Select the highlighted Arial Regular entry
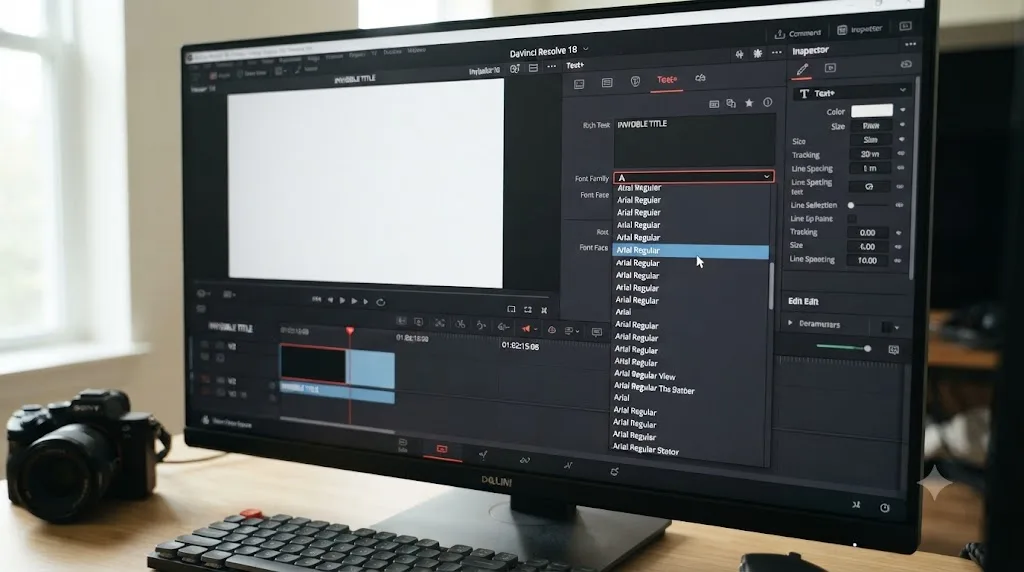Viewport: 1024px width, 572px height. point(690,251)
